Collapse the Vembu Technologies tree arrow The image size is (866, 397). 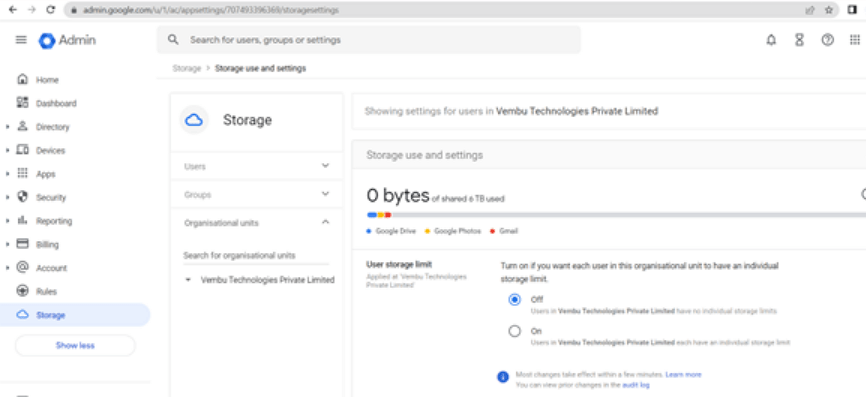point(188,280)
